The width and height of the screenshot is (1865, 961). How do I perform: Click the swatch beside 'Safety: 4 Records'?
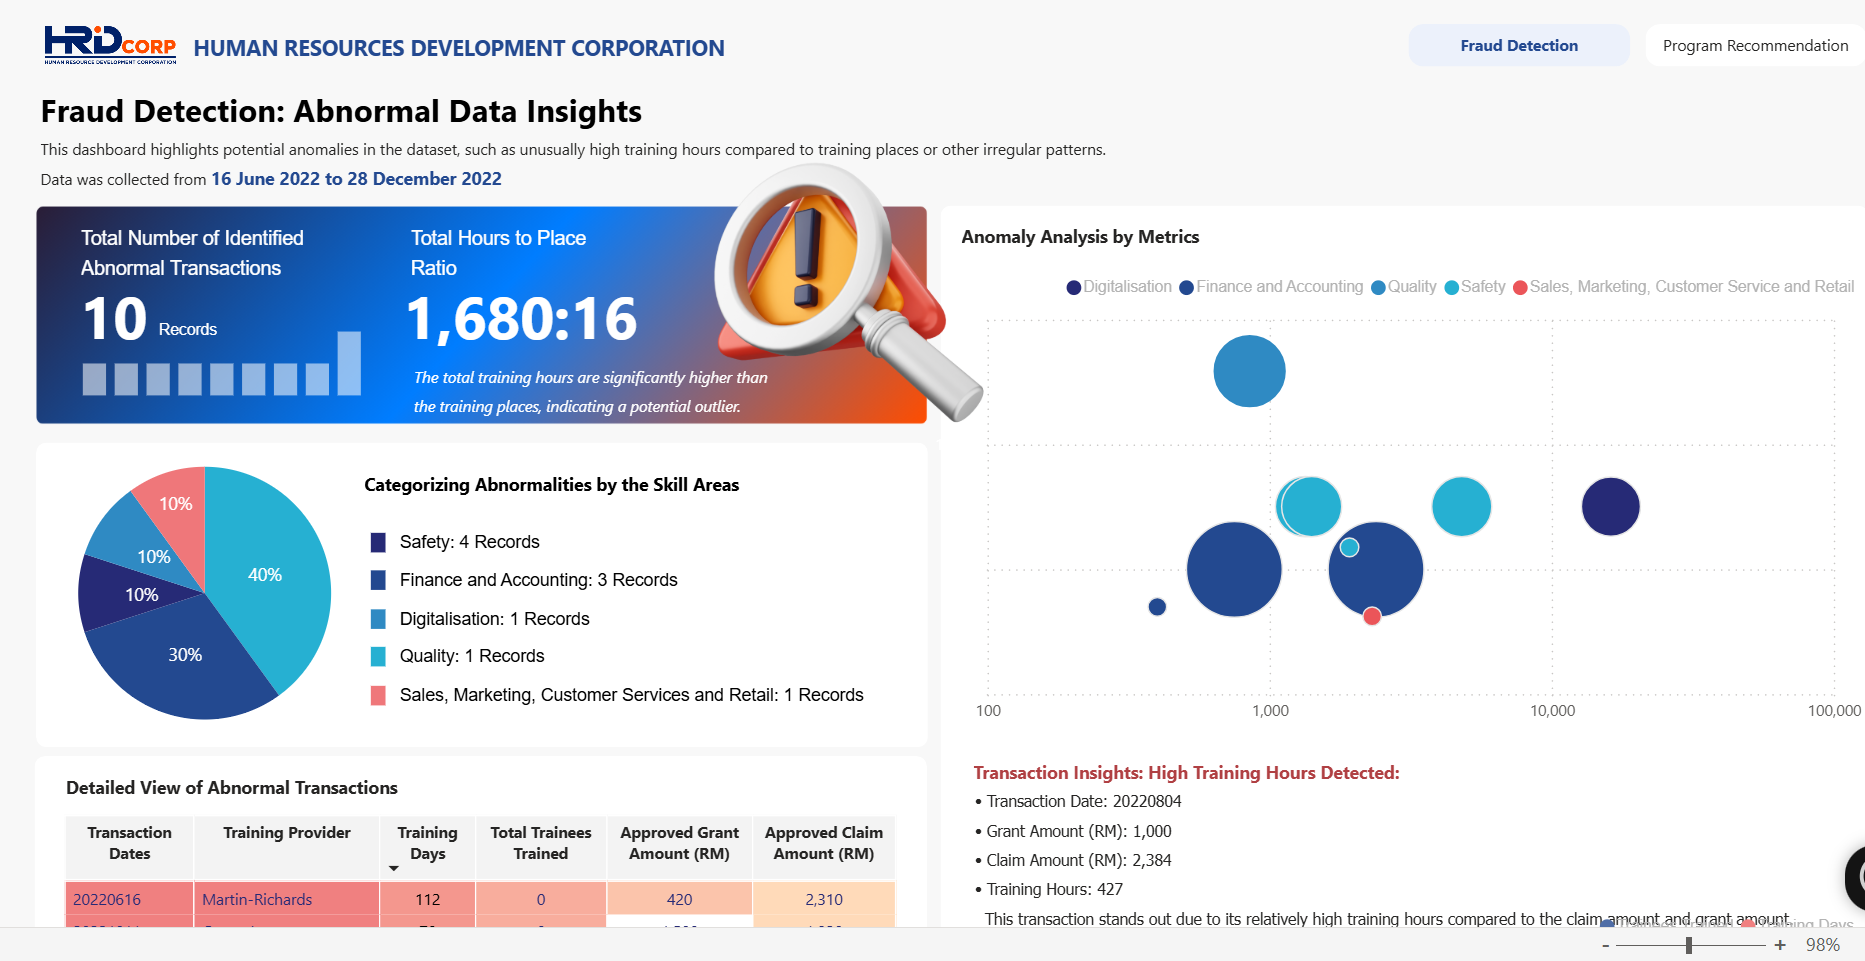tap(378, 542)
